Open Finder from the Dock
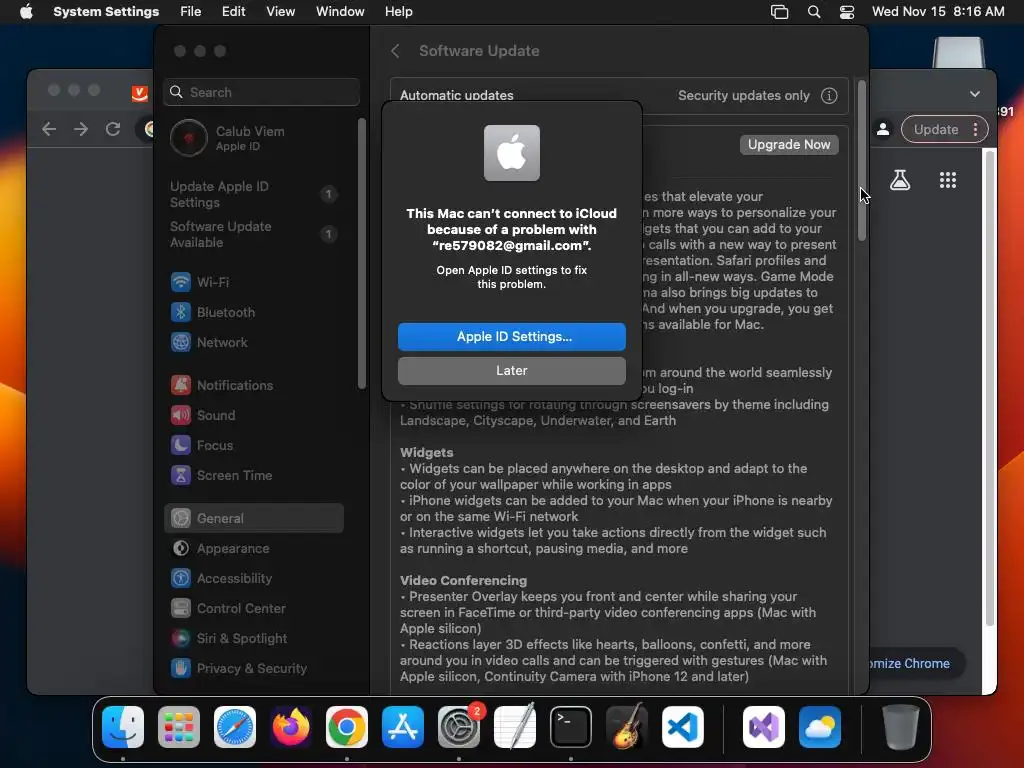The height and width of the screenshot is (768, 1024). (123, 727)
